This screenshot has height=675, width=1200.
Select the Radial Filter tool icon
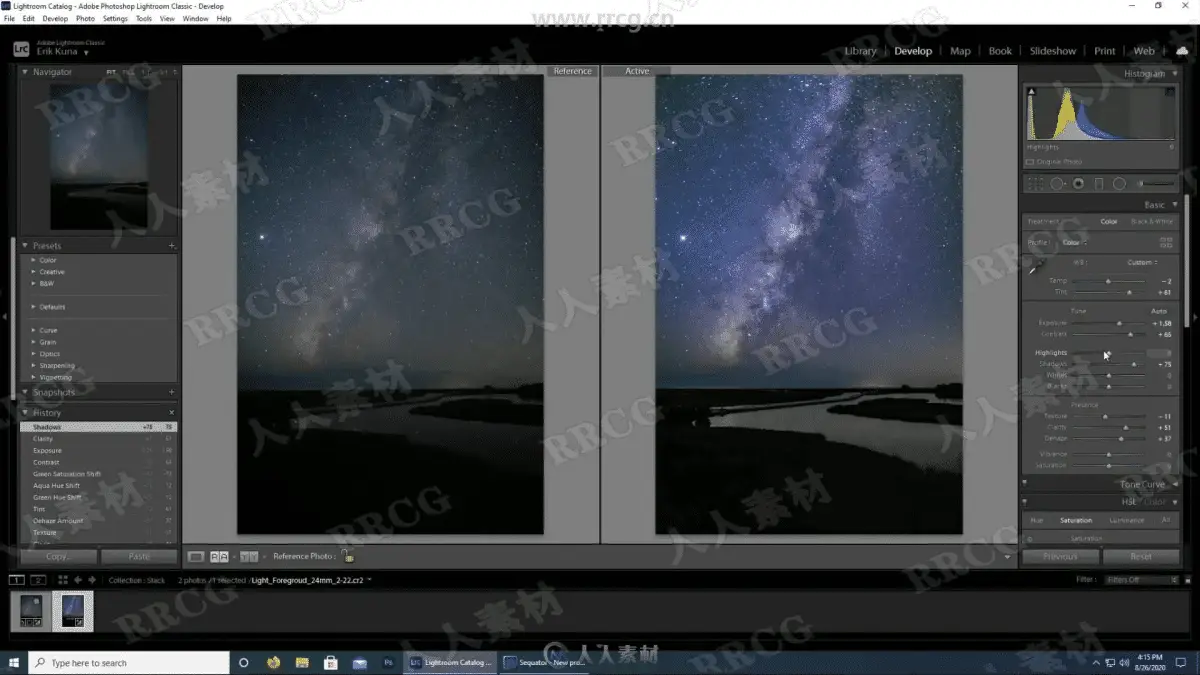coord(1119,184)
